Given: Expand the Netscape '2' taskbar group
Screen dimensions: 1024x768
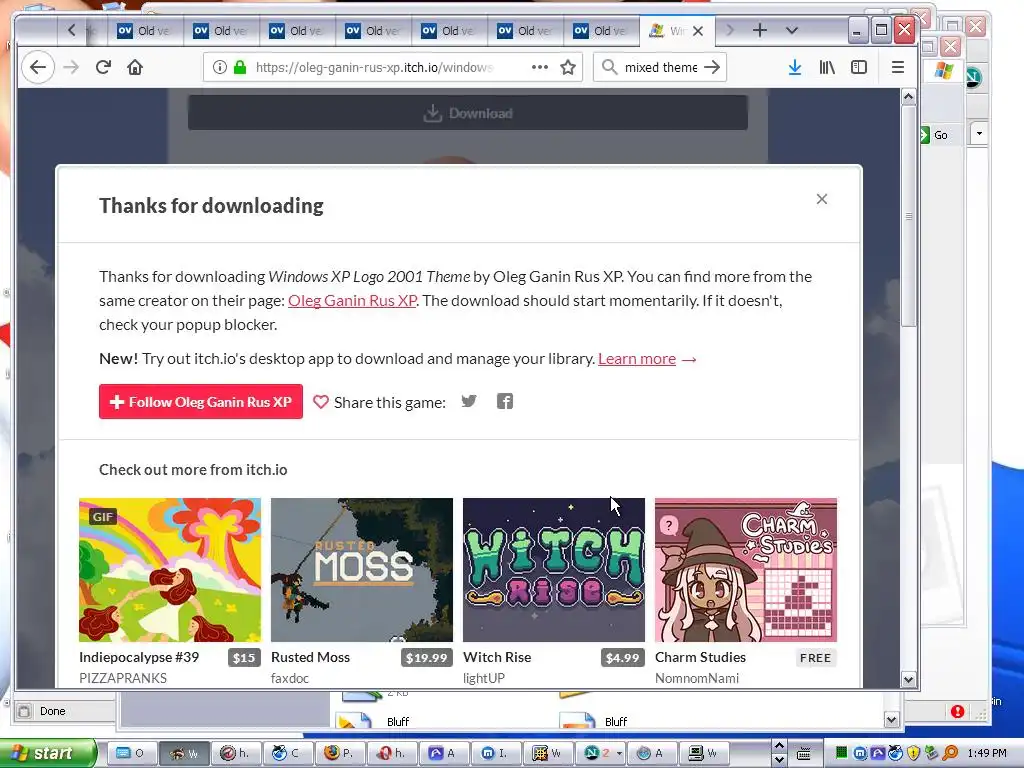Looking at the screenshot, I should [x=601, y=753].
